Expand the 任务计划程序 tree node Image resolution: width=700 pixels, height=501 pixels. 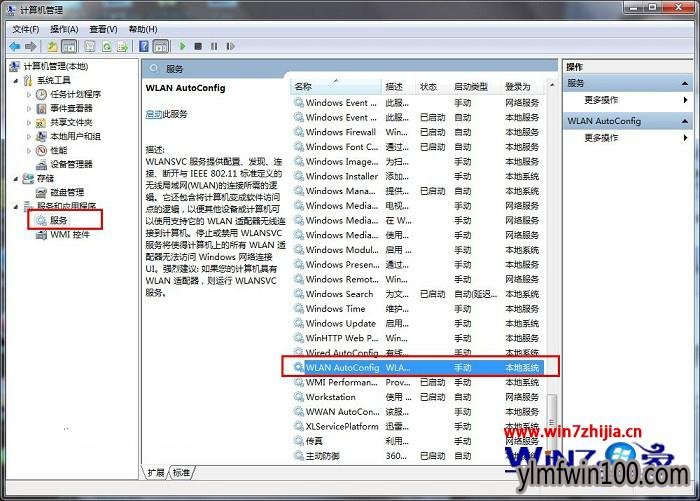[29, 95]
